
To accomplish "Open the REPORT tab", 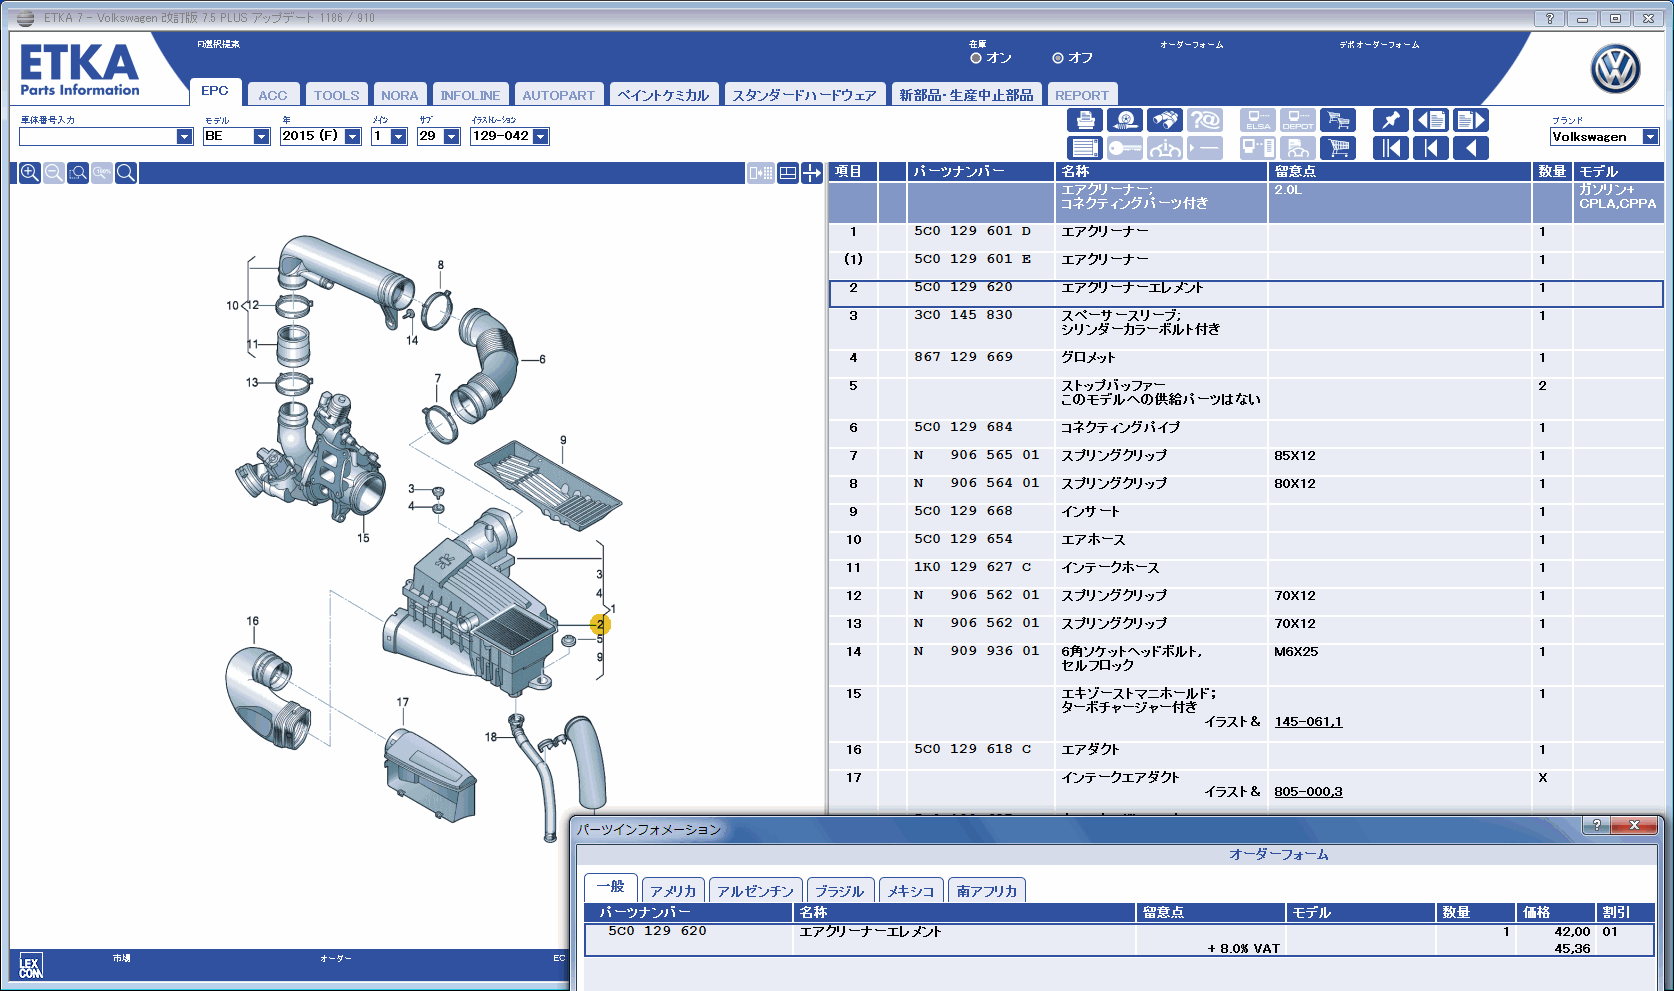I will point(1081,95).
